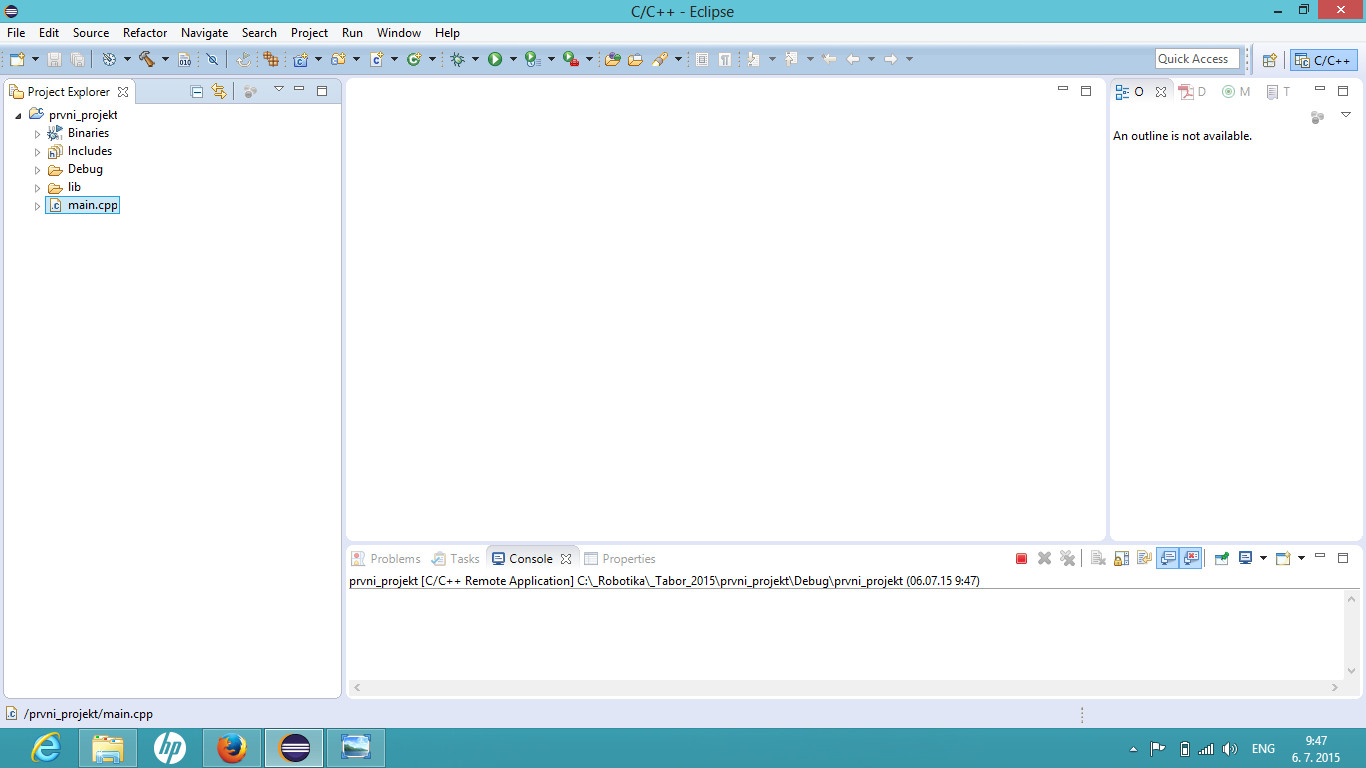Viewport: 1366px width, 768px height.
Task: Expand the Debug folder in project tree
Action: 38,170
